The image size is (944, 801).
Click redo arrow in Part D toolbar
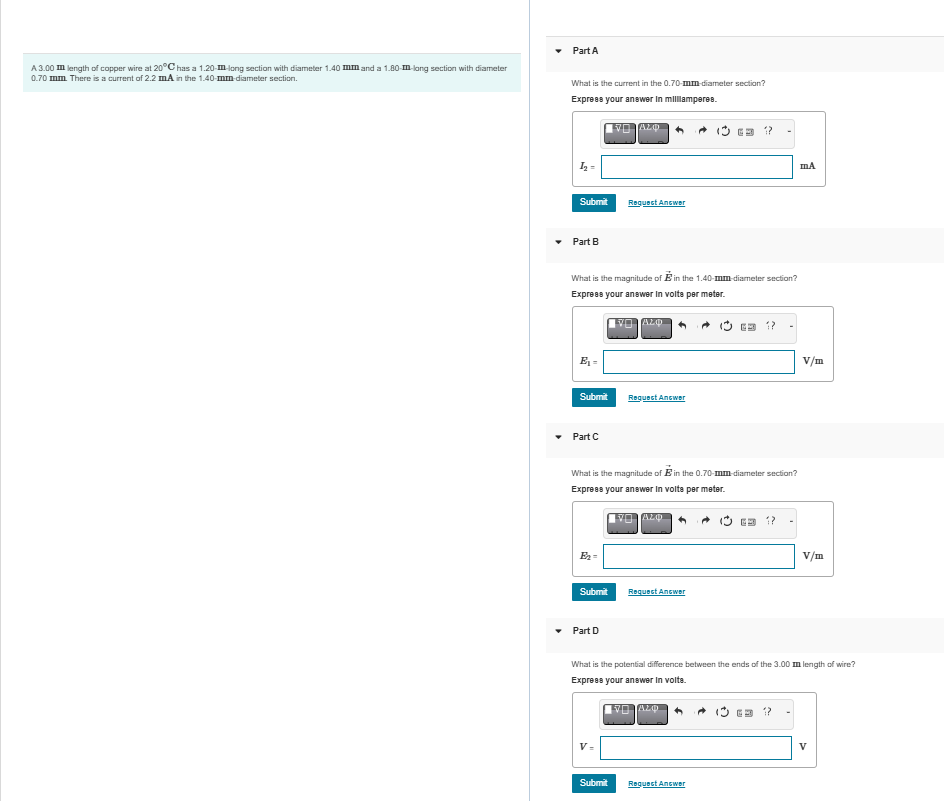701,711
